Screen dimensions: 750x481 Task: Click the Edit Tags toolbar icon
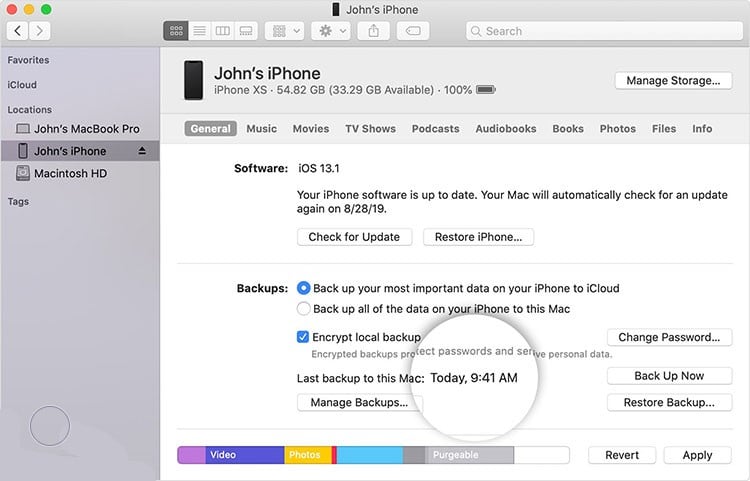(413, 31)
